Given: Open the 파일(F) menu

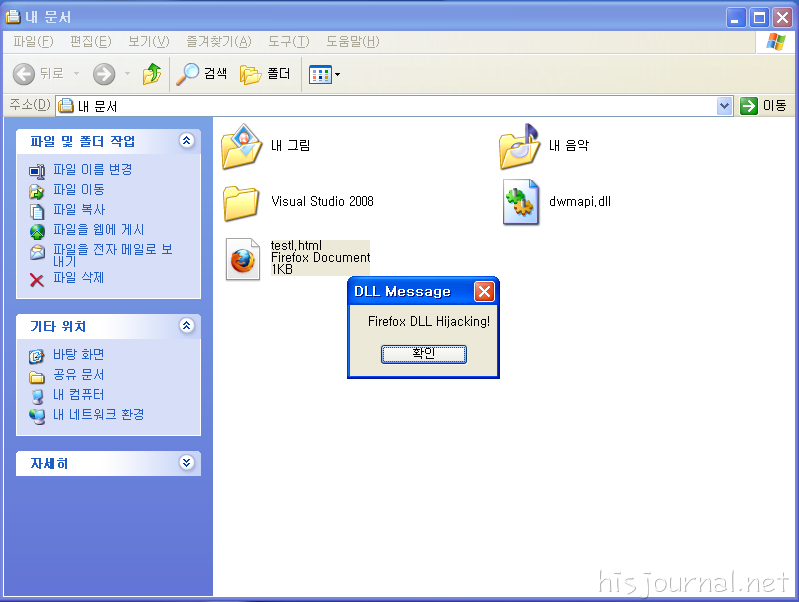Looking at the screenshot, I should 33,42.
